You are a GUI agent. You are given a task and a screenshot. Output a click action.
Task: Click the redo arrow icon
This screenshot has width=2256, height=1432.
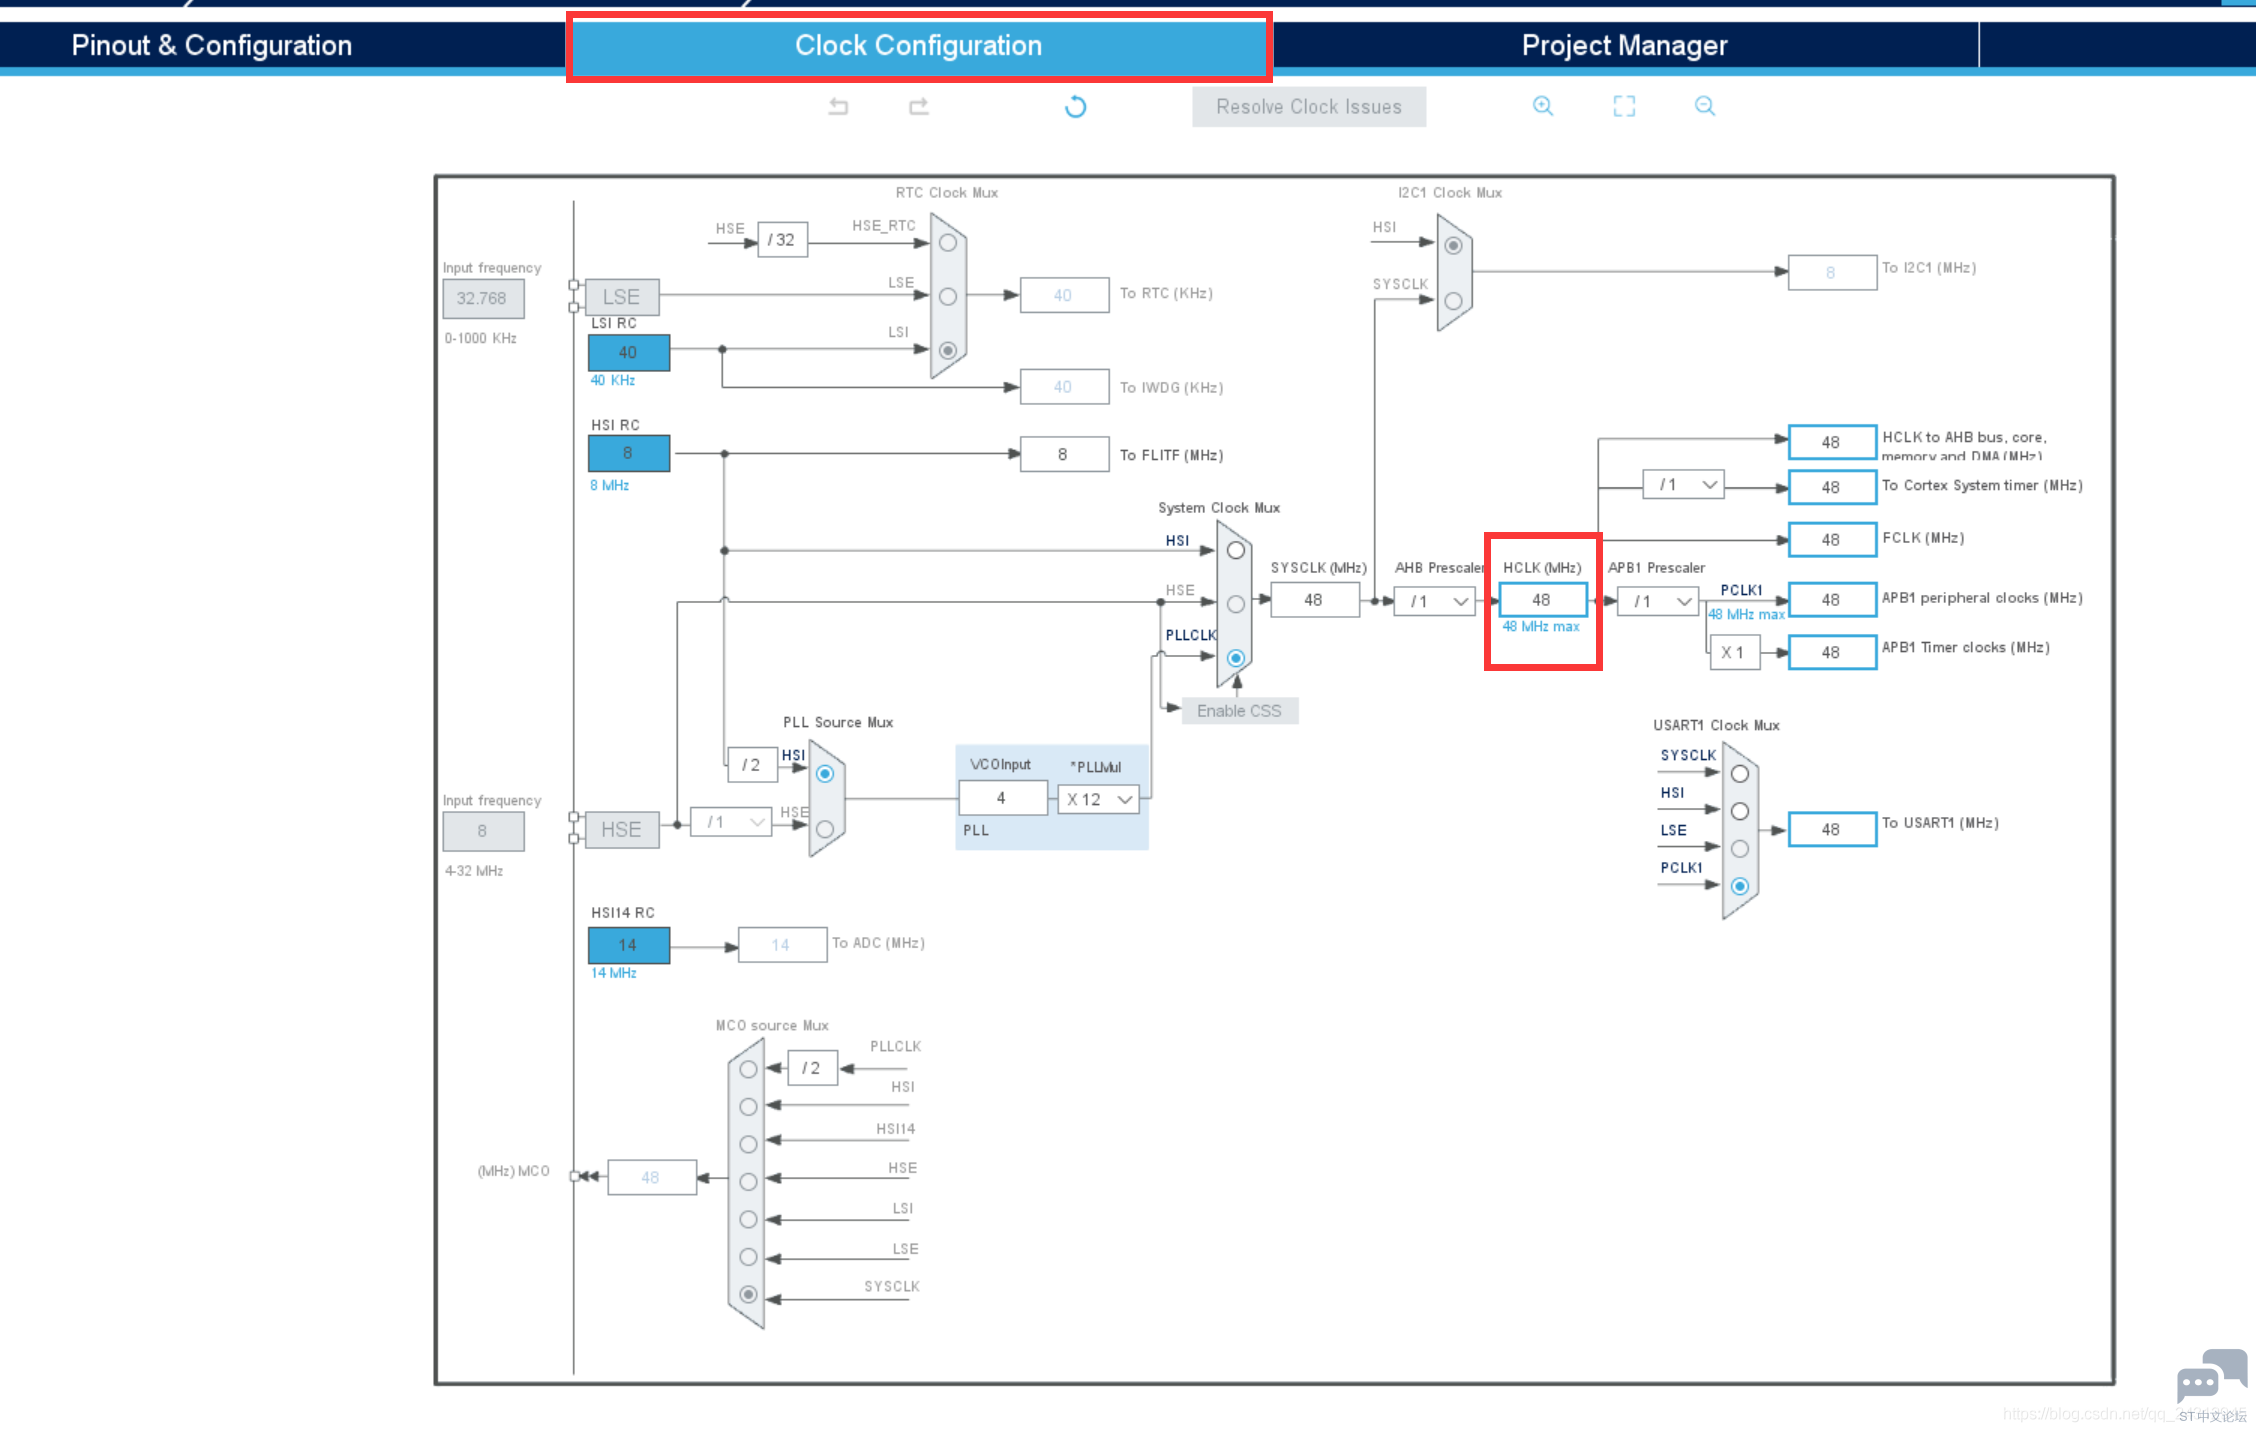[919, 107]
